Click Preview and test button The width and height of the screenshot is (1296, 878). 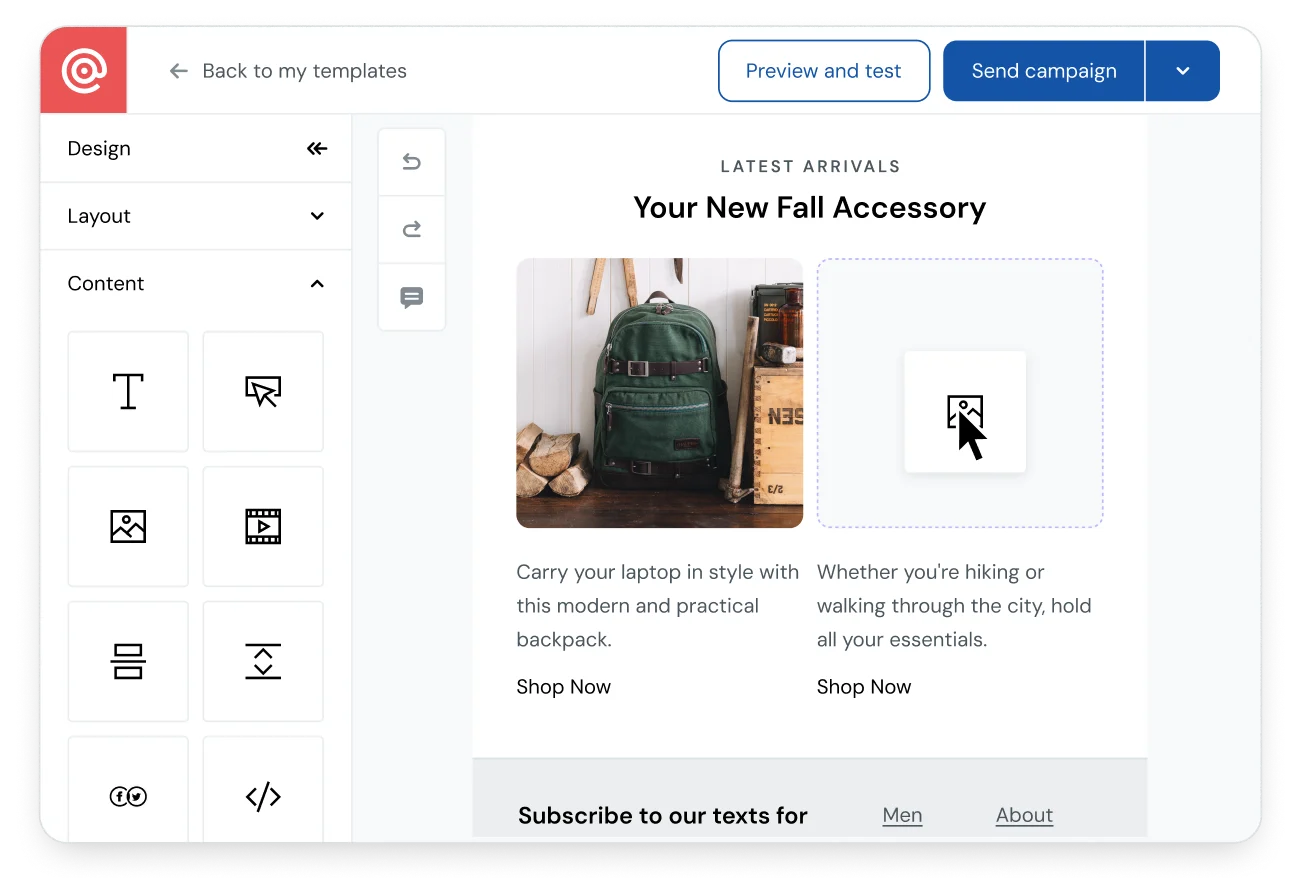824,71
